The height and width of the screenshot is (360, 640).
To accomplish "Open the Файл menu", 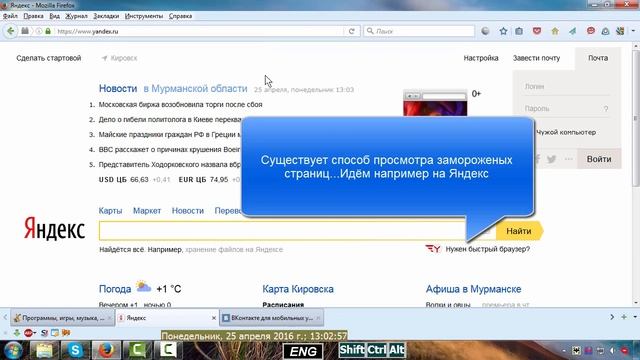I will 10,16.
